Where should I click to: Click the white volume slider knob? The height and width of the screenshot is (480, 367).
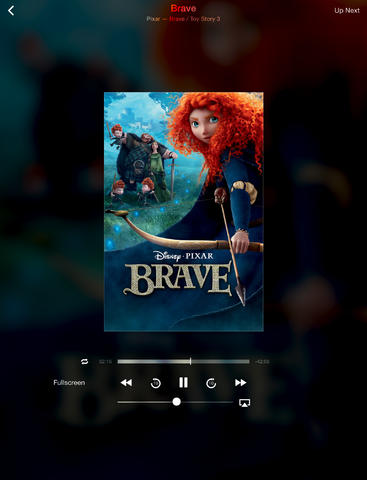pyautogui.click(x=177, y=402)
